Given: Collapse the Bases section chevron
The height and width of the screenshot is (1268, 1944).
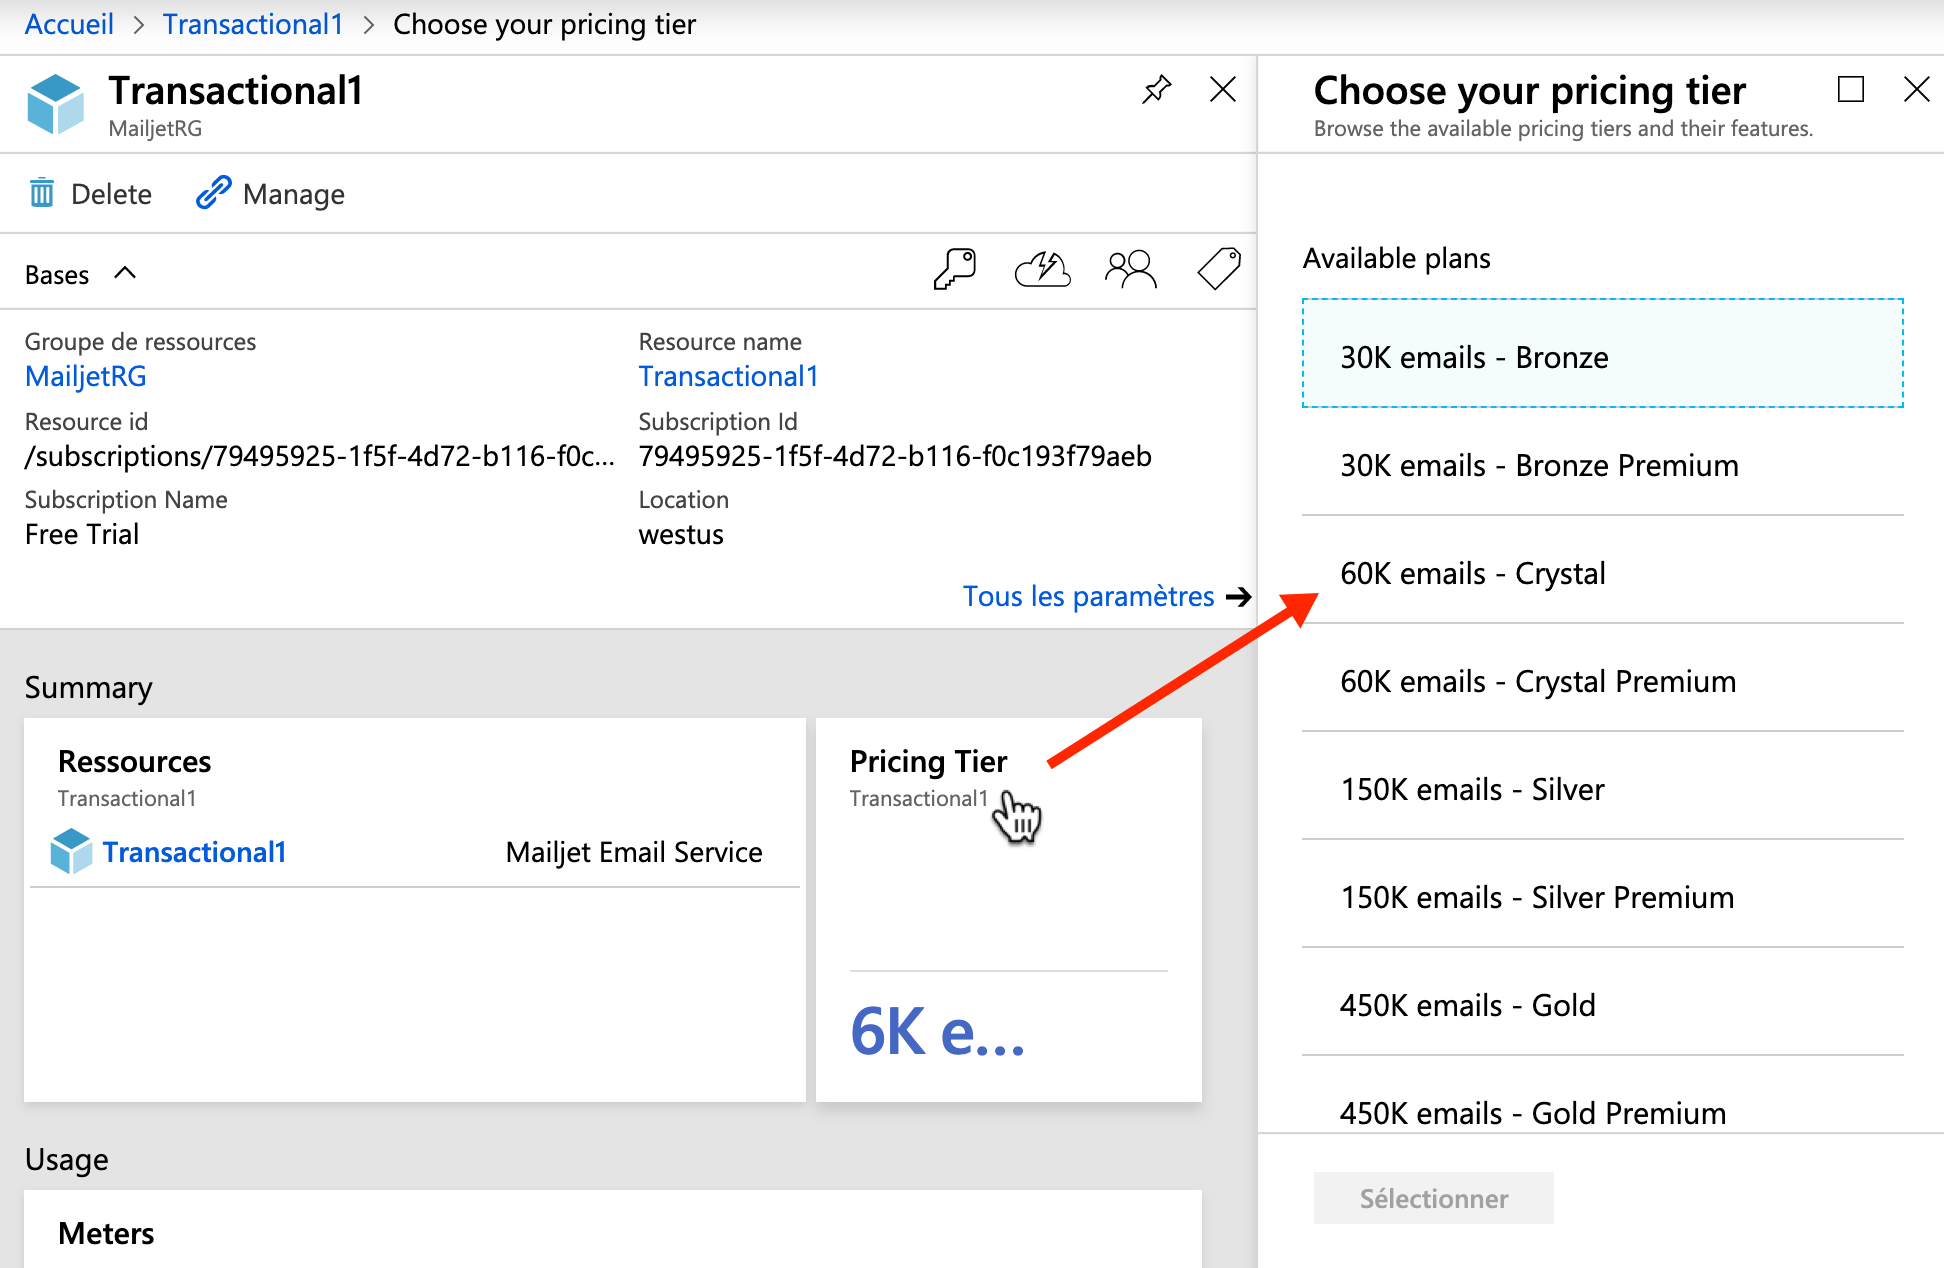Looking at the screenshot, I should click(125, 273).
